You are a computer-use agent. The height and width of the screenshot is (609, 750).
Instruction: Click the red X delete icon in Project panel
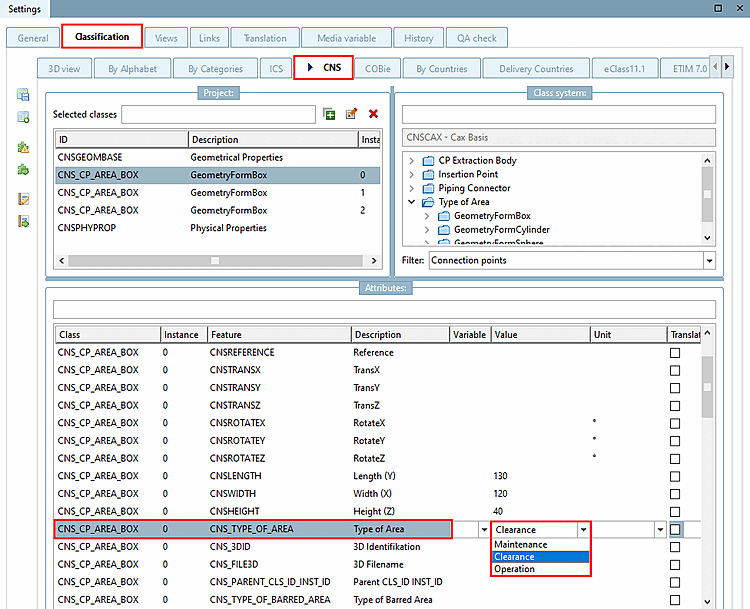(x=373, y=115)
